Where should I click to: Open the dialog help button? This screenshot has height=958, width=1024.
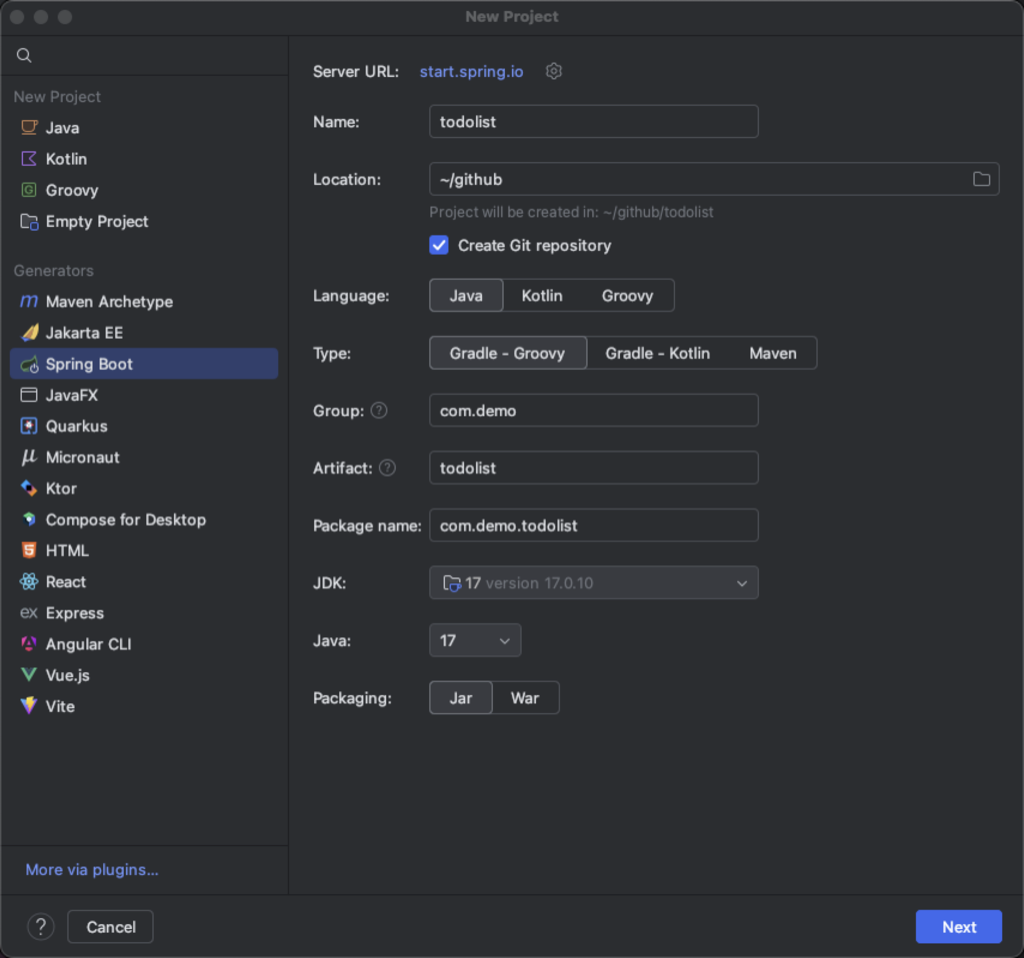point(40,927)
